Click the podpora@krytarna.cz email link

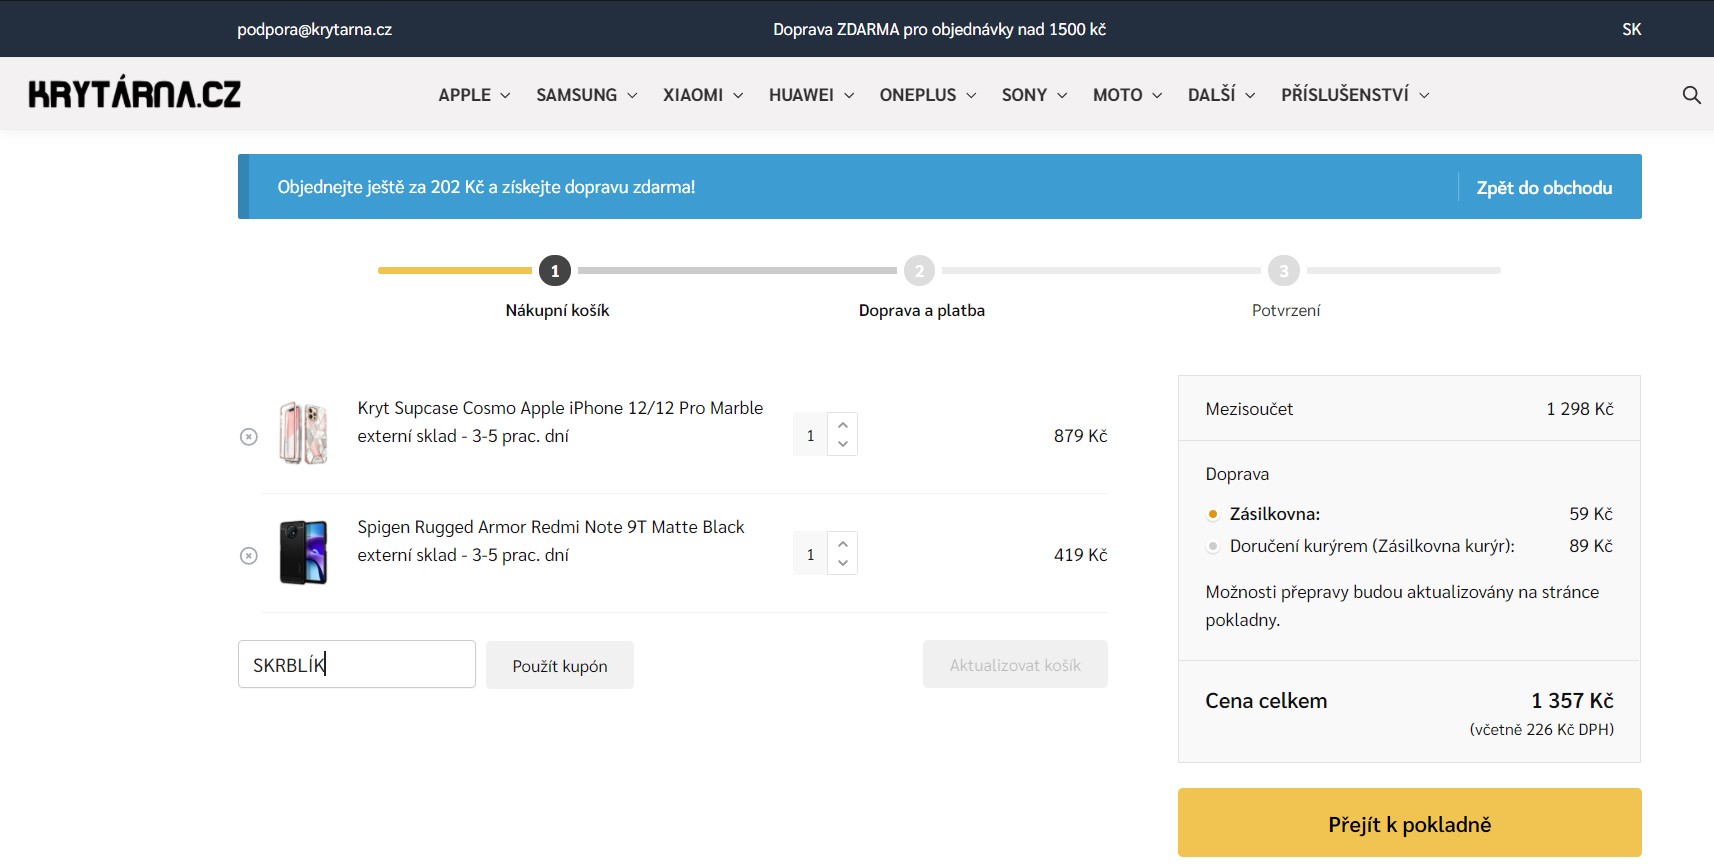coord(314,29)
